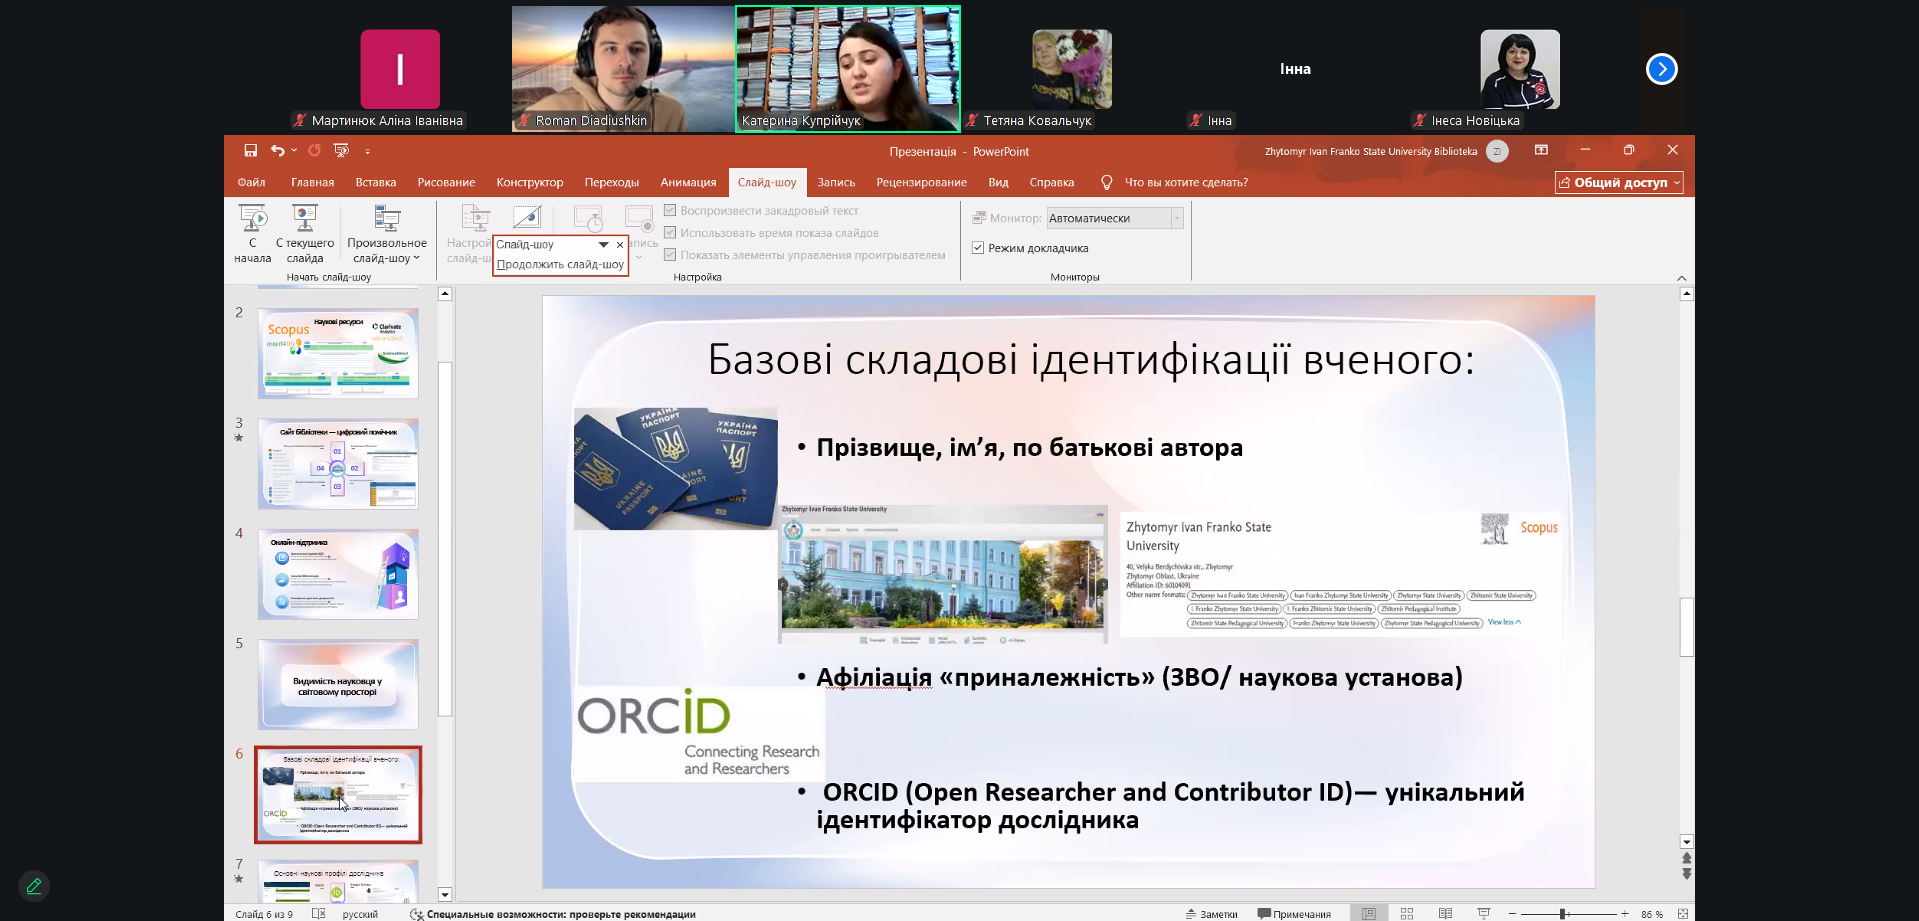
Task: Fit slide to current window icon
Action: point(1683,913)
